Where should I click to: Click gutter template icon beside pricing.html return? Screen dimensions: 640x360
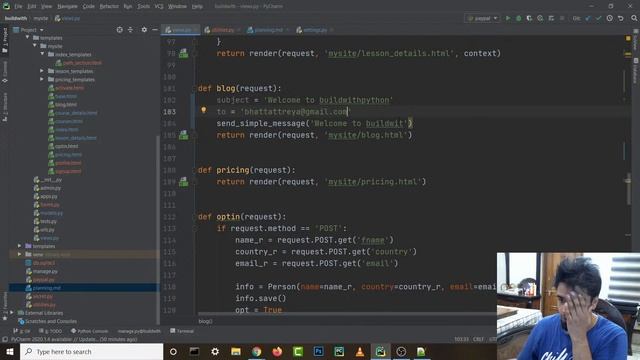pyautogui.click(x=184, y=182)
